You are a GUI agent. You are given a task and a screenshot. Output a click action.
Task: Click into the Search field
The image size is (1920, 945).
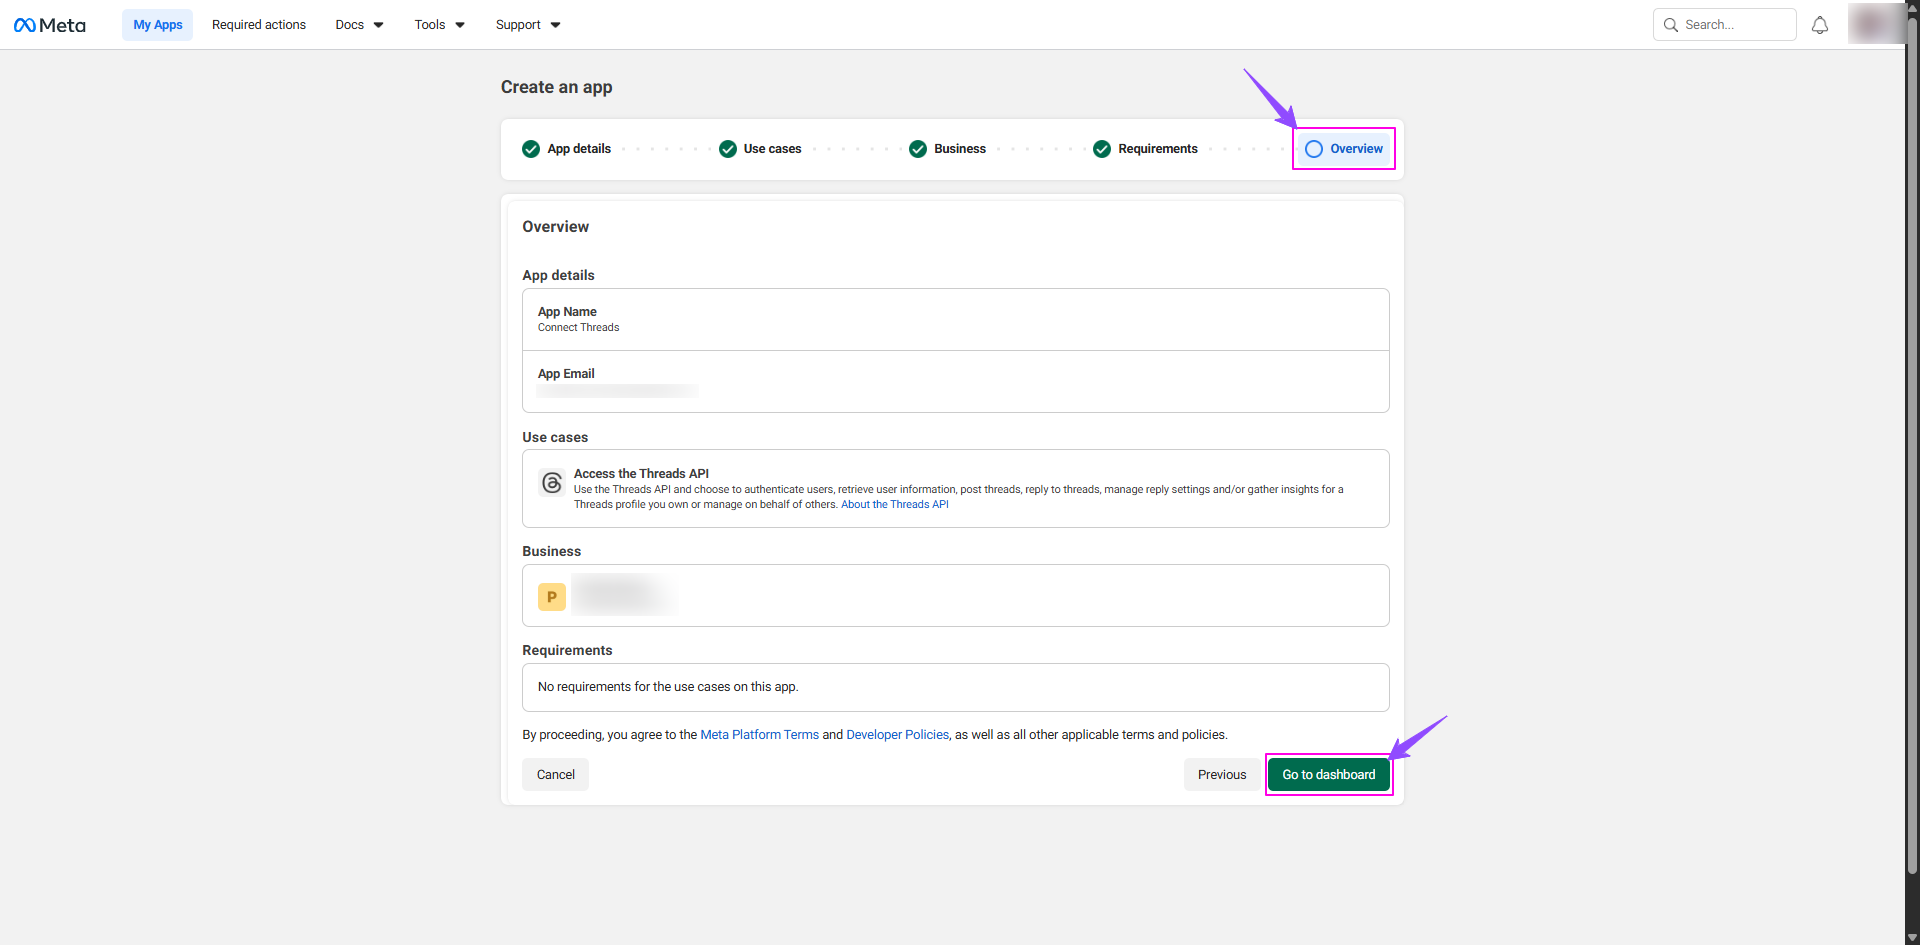click(1735, 25)
